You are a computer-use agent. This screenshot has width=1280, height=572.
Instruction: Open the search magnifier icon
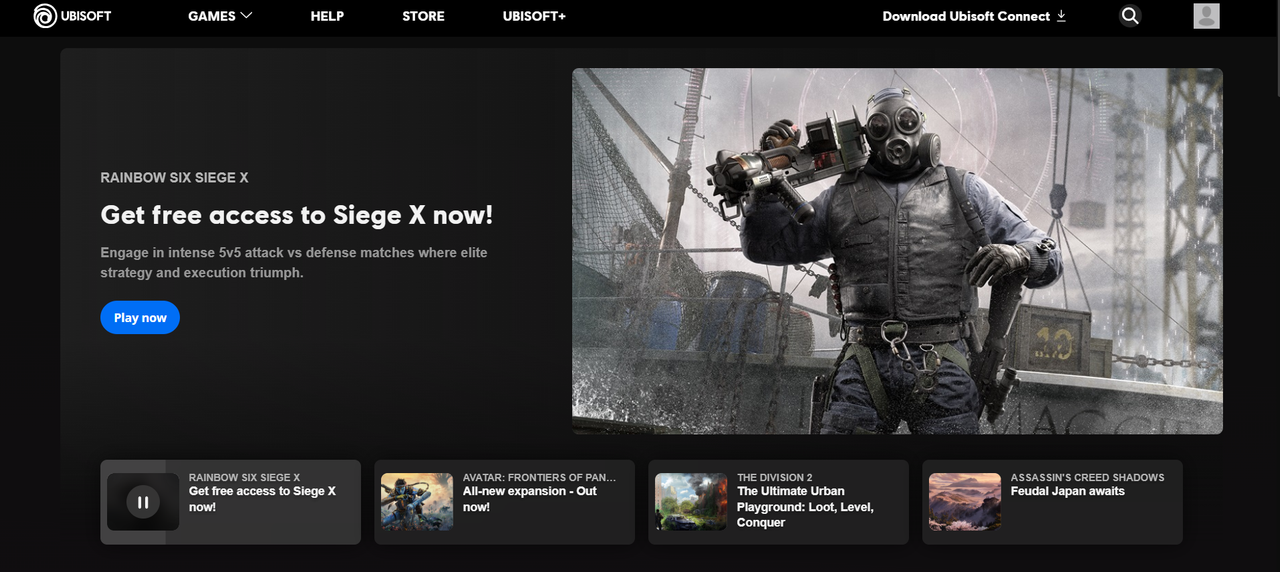[1130, 16]
